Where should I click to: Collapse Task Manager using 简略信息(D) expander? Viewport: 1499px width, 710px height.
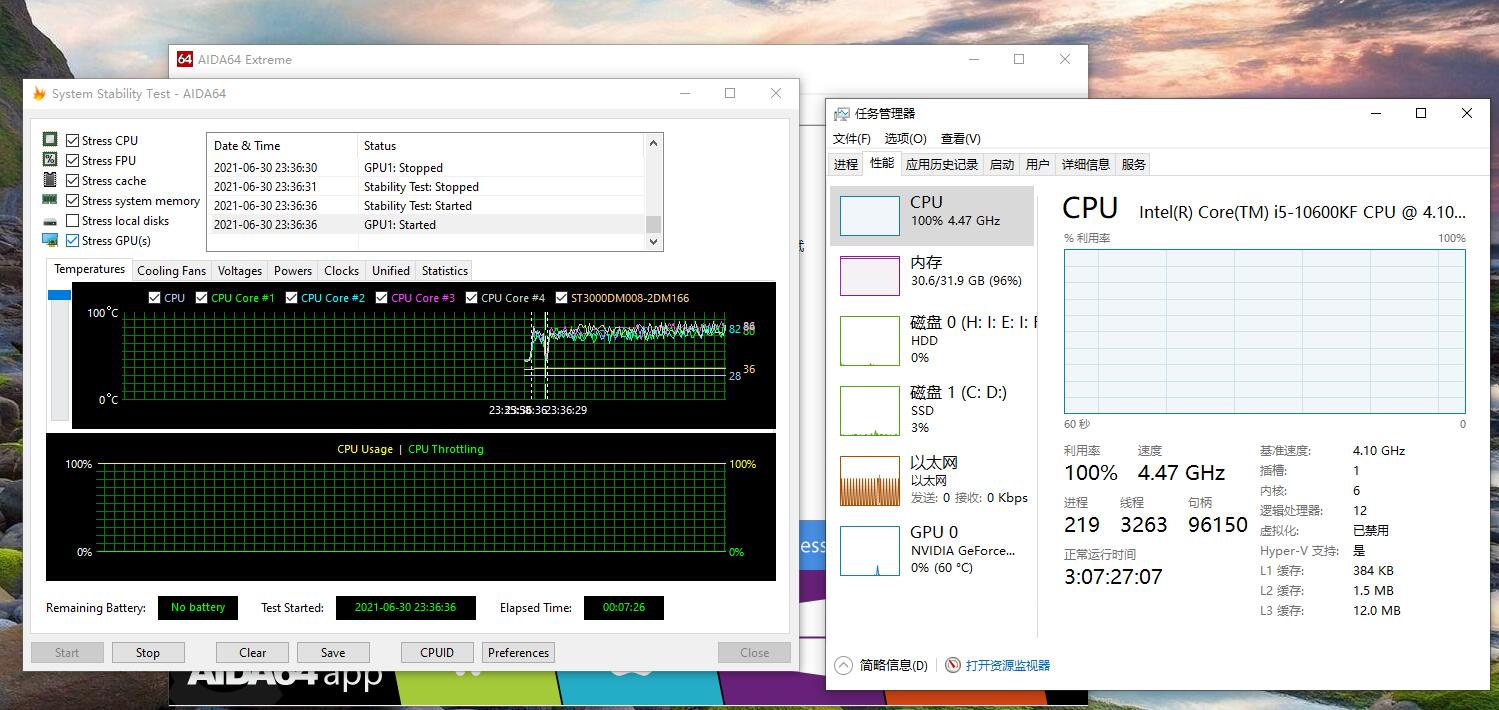click(x=879, y=664)
